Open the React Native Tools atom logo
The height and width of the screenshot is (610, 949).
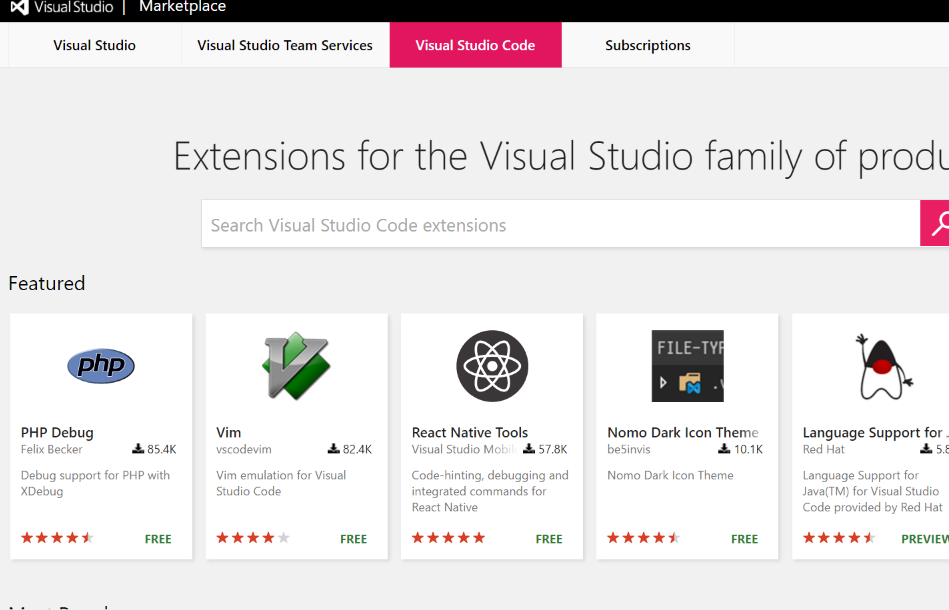click(x=492, y=366)
